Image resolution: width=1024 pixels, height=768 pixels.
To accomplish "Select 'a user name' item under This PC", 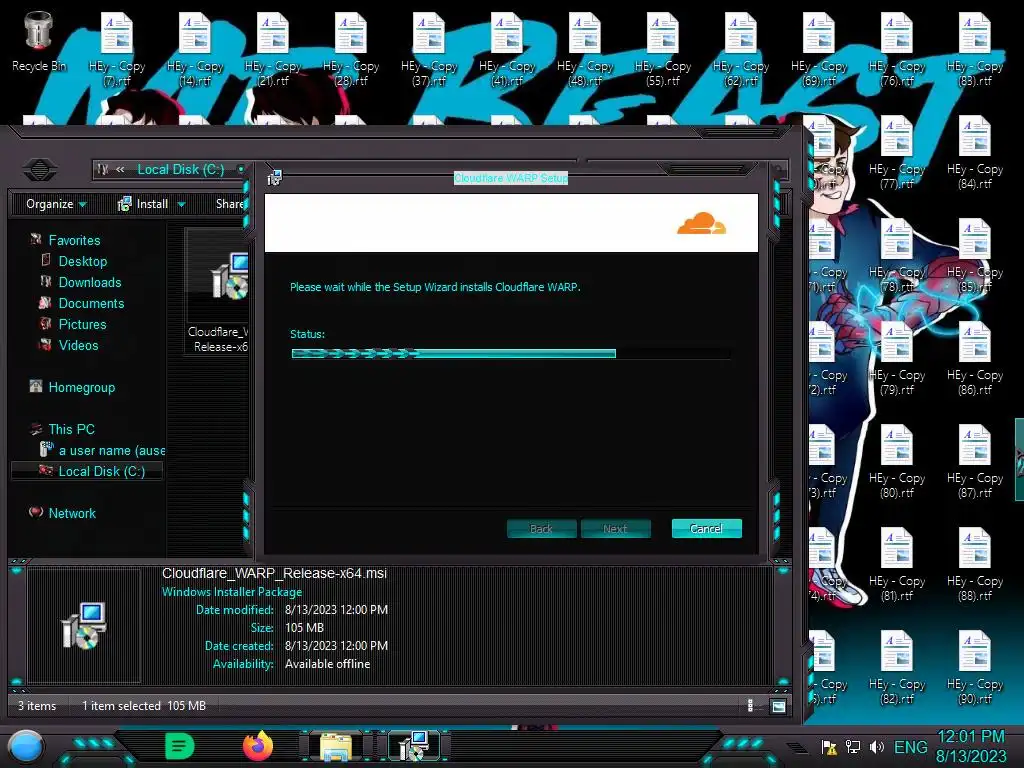I will pos(103,450).
